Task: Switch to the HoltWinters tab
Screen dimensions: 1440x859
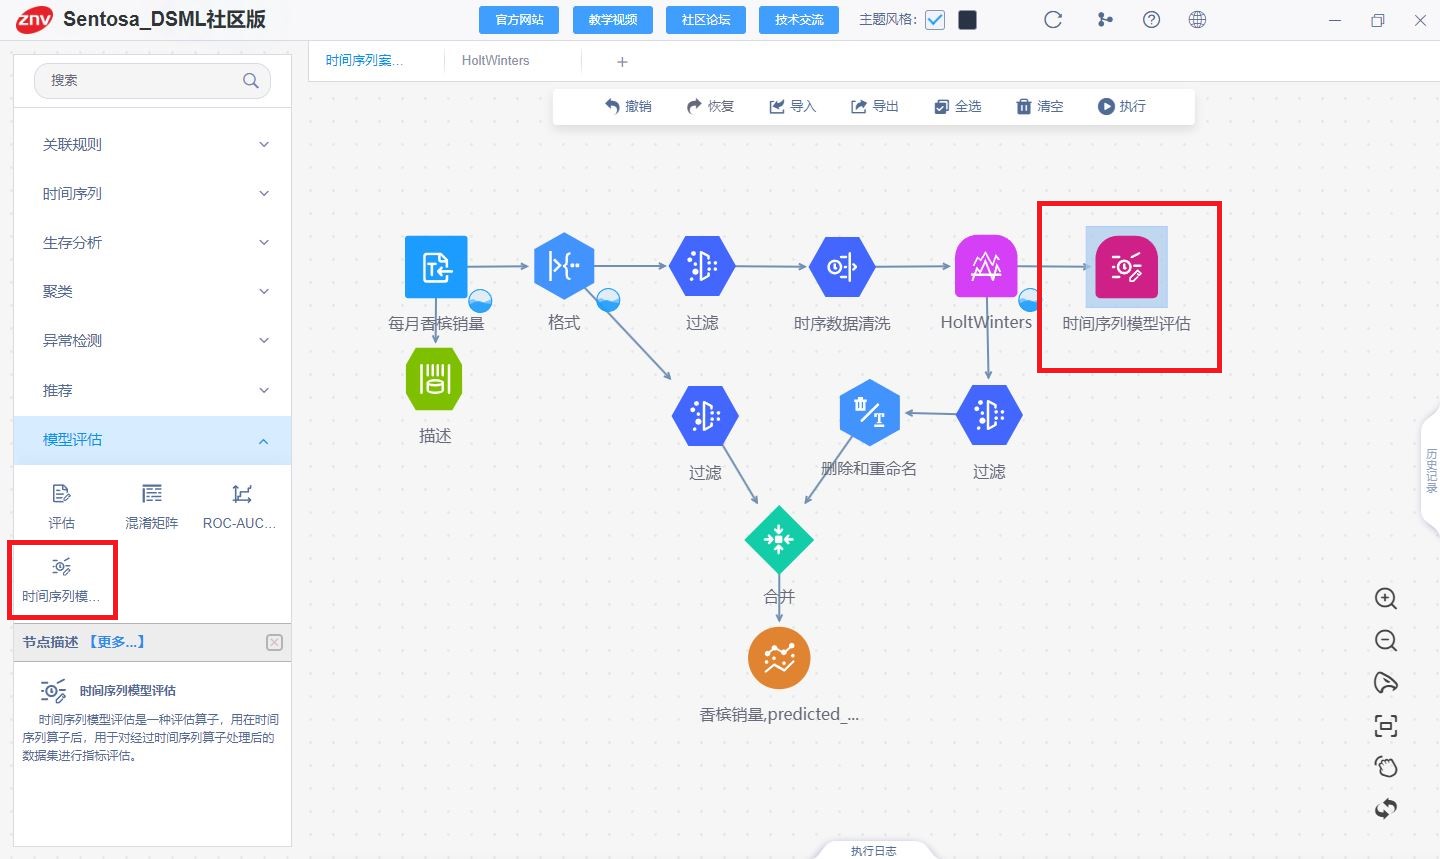Action: 496,61
